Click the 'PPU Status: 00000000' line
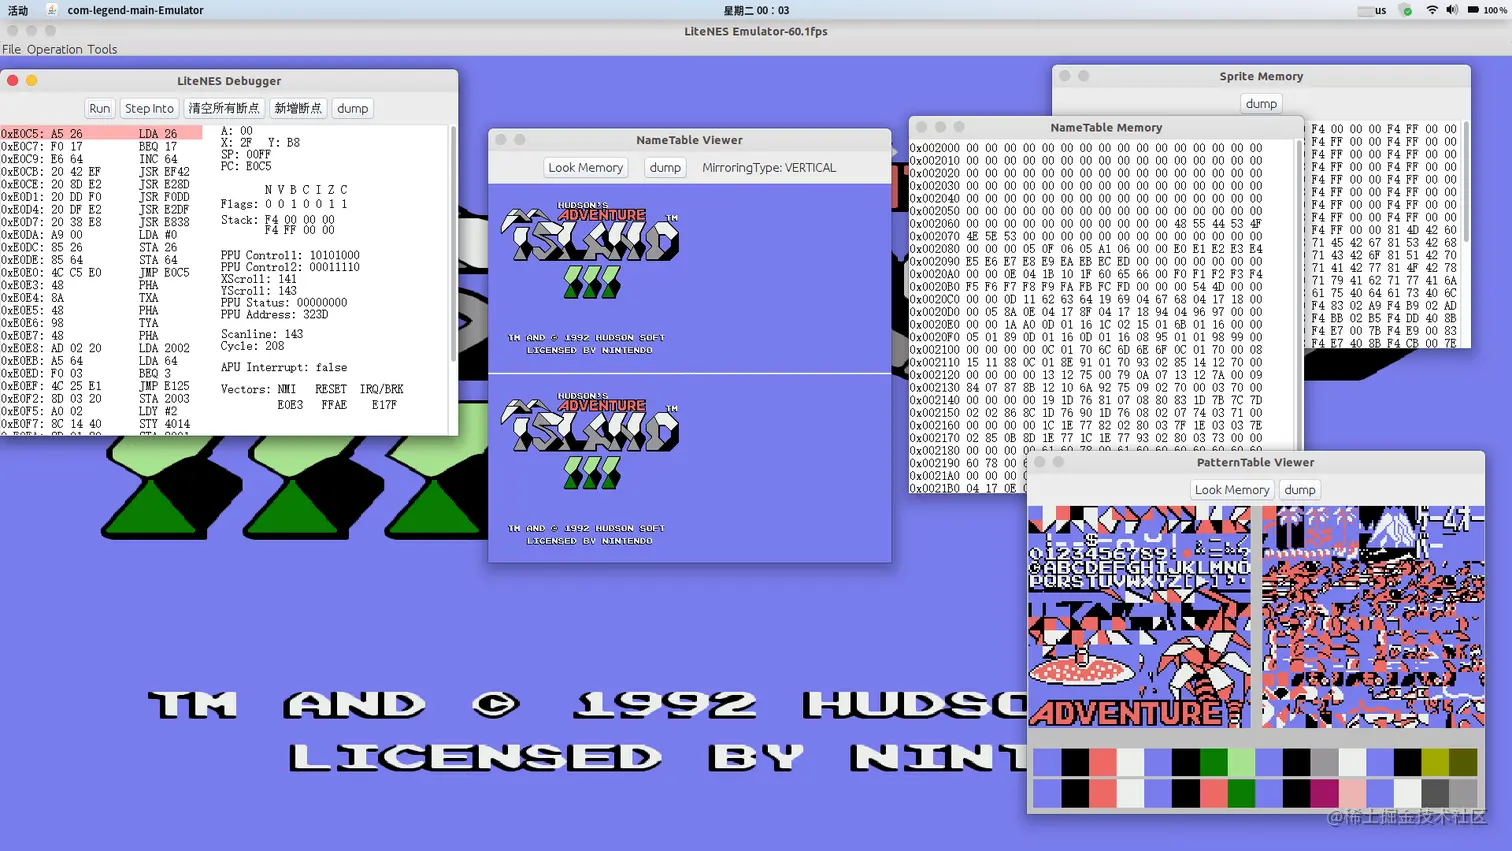1512x851 pixels. pos(284,302)
